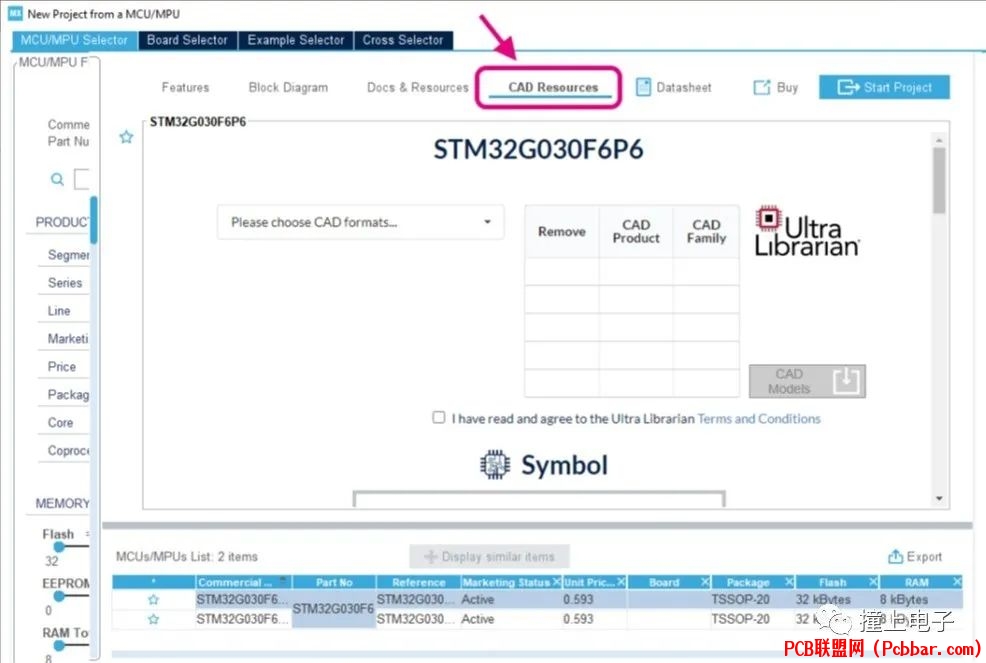Expand the Marketing filter
The width and height of the screenshot is (986, 663).
pyautogui.click(x=68, y=338)
